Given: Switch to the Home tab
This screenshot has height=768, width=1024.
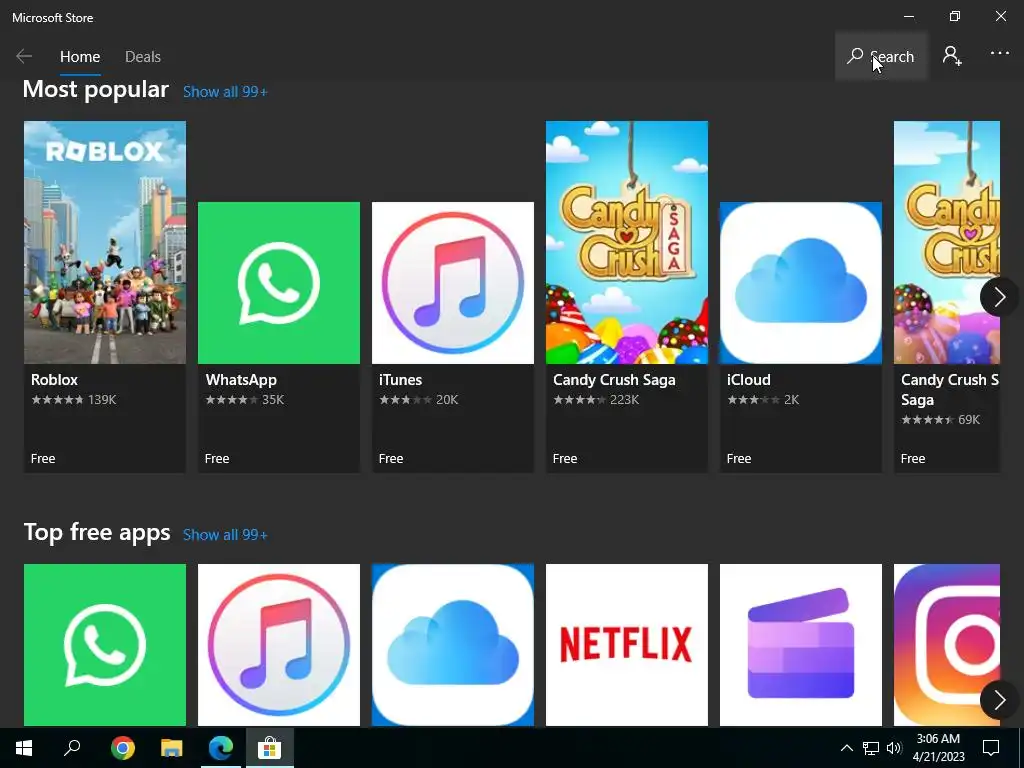Looking at the screenshot, I should (x=80, y=57).
